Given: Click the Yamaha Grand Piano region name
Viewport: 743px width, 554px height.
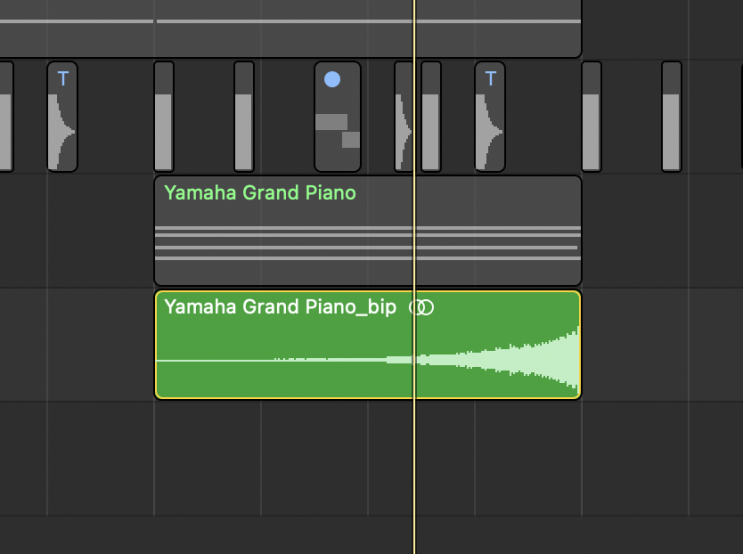Looking at the screenshot, I should 260,193.
